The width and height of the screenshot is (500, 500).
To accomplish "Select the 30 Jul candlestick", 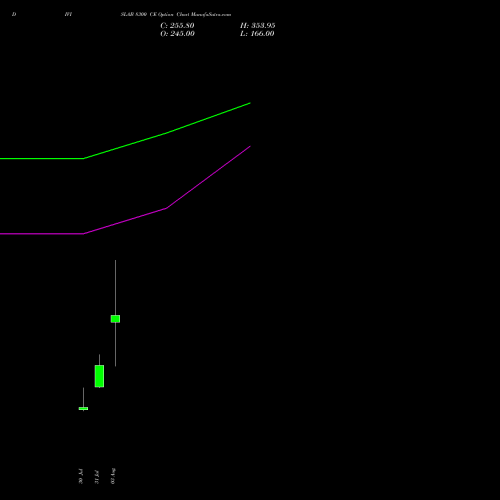I will [x=83, y=408].
